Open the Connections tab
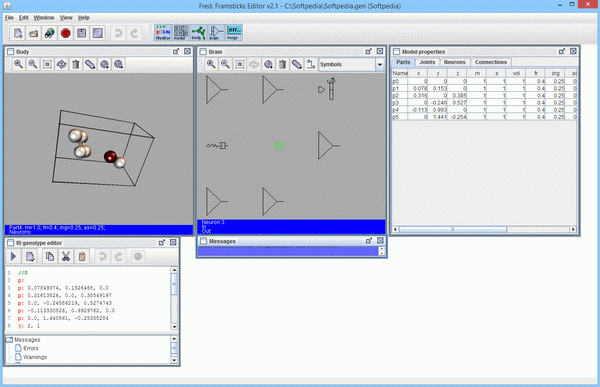This screenshot has width=600, height=387. pos(491,62)
